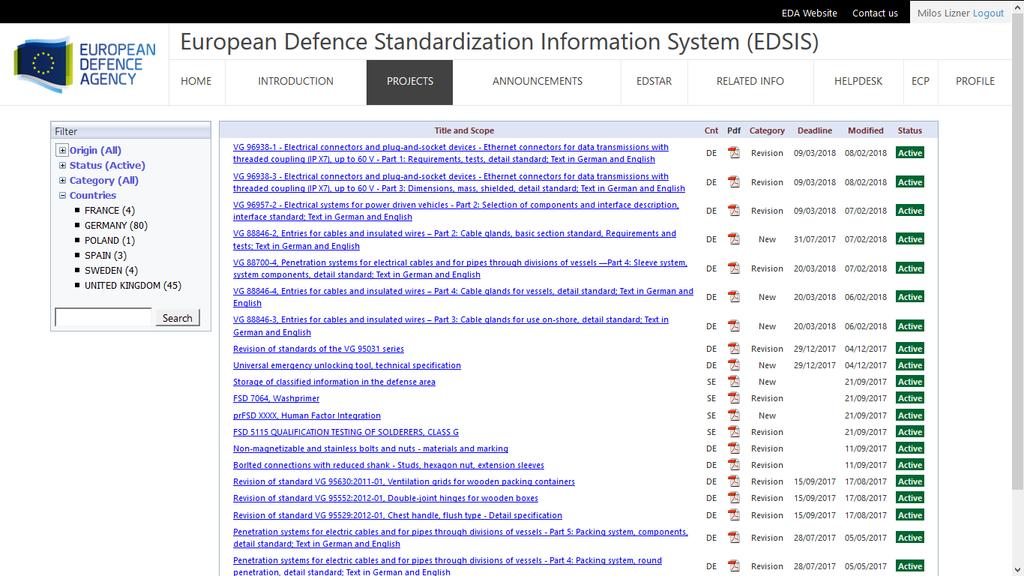The height and width of the screenshot is (576, 1024).
Task: Open PDF for Storage of classified information
Action: coord(734,381)
